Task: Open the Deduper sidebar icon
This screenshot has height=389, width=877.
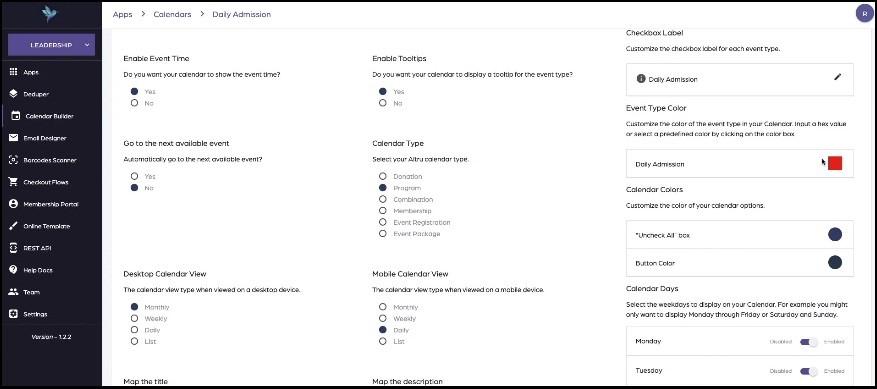Action: click(x=13, y=94)
